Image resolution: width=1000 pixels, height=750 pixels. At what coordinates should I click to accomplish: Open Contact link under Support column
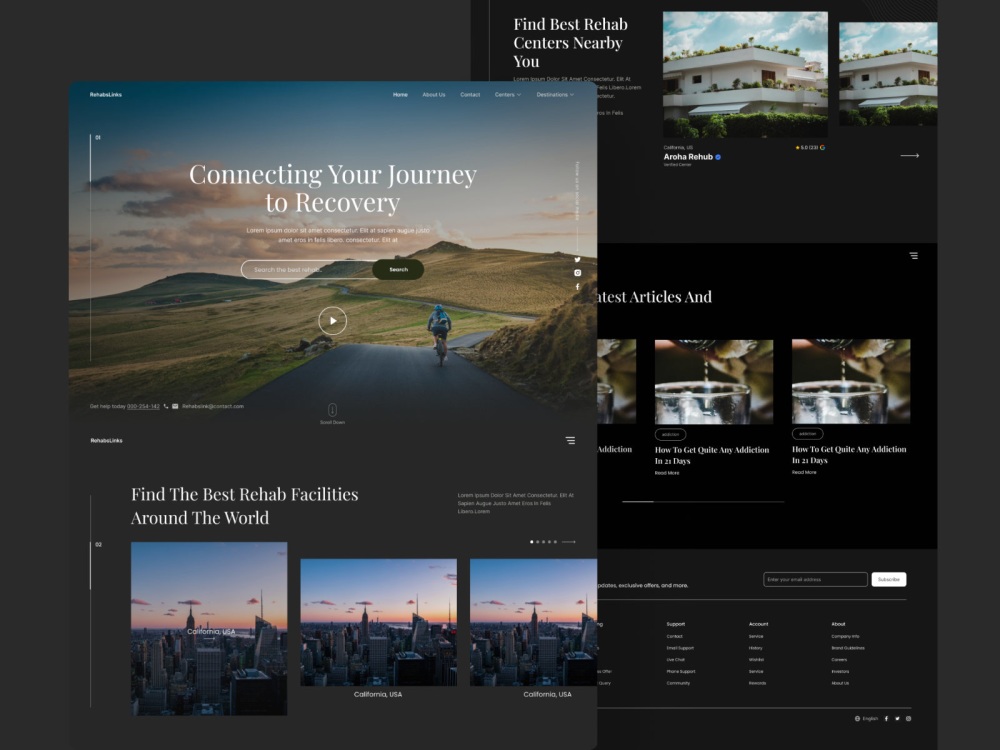(674, 636)
